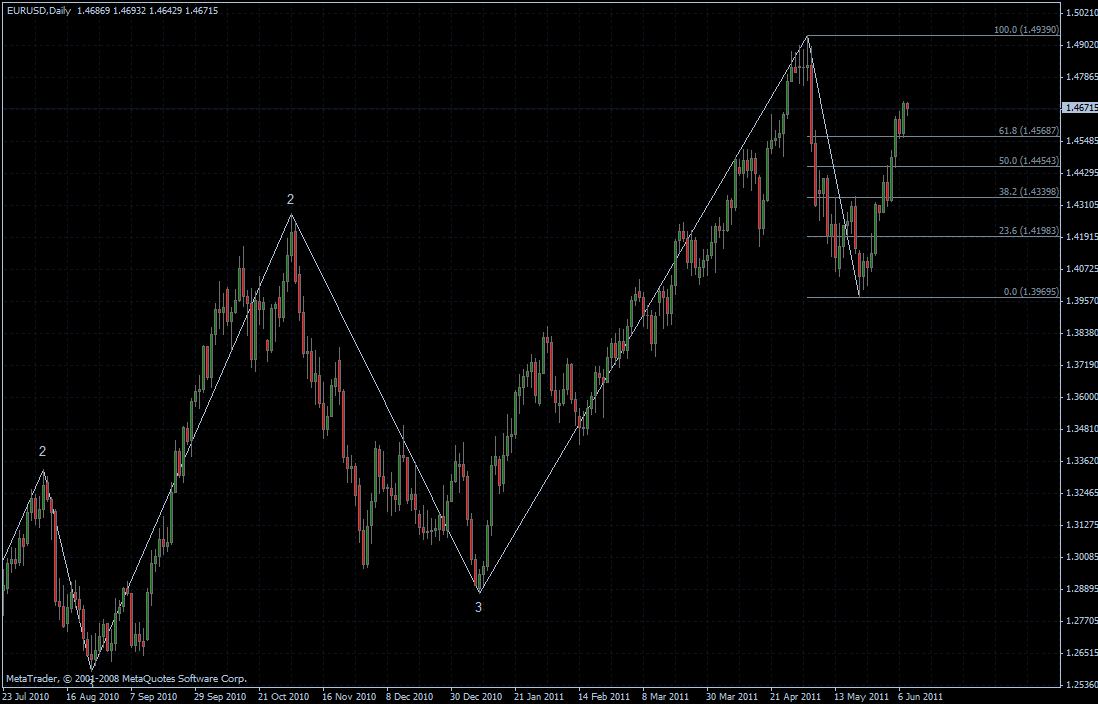Click the current price tag 1.46715
Image resolution: width=1098 pixels, height=704 pixels.
pyautogui.click(x=1080, y=108)
